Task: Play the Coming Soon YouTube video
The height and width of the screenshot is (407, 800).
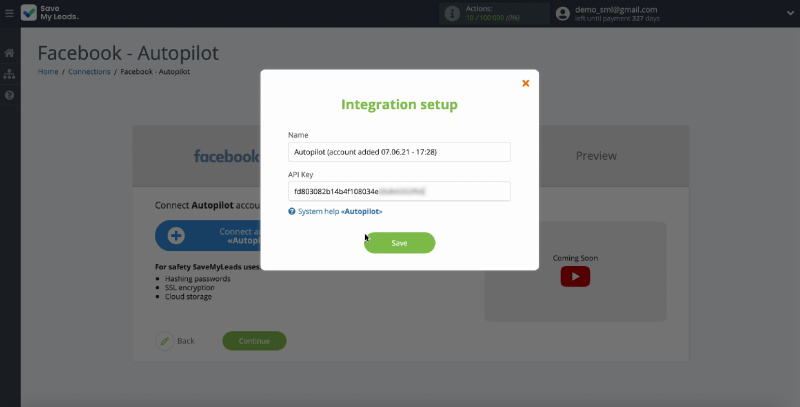Action: pos(575,277)
